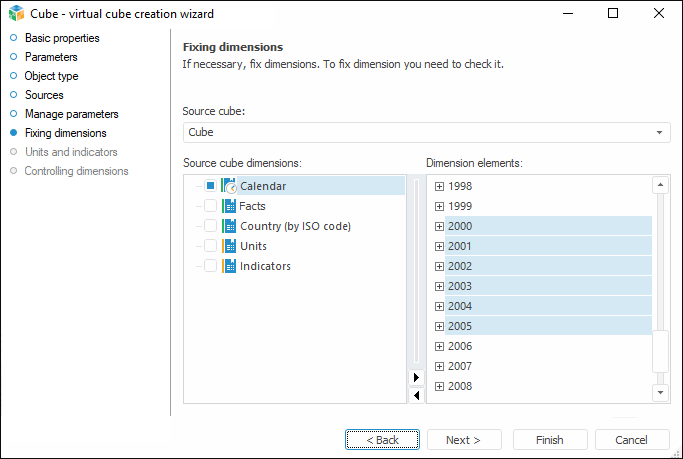This screenshot has height=459, width=683.
Task: Select the 2003 dimension element
Action: (x=460, y=286)
